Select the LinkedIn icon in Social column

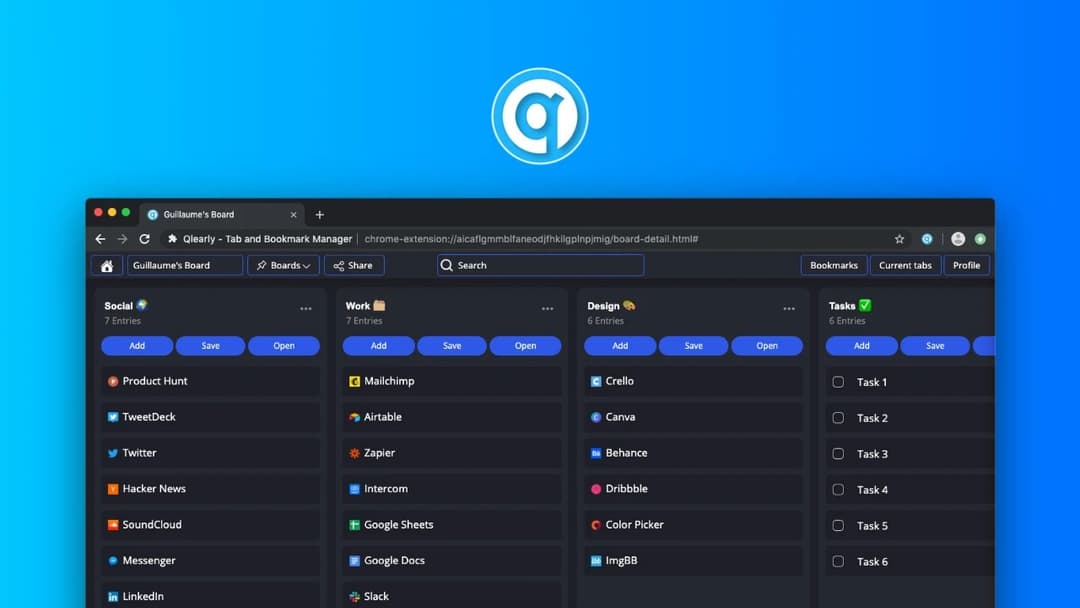(112, 596)
